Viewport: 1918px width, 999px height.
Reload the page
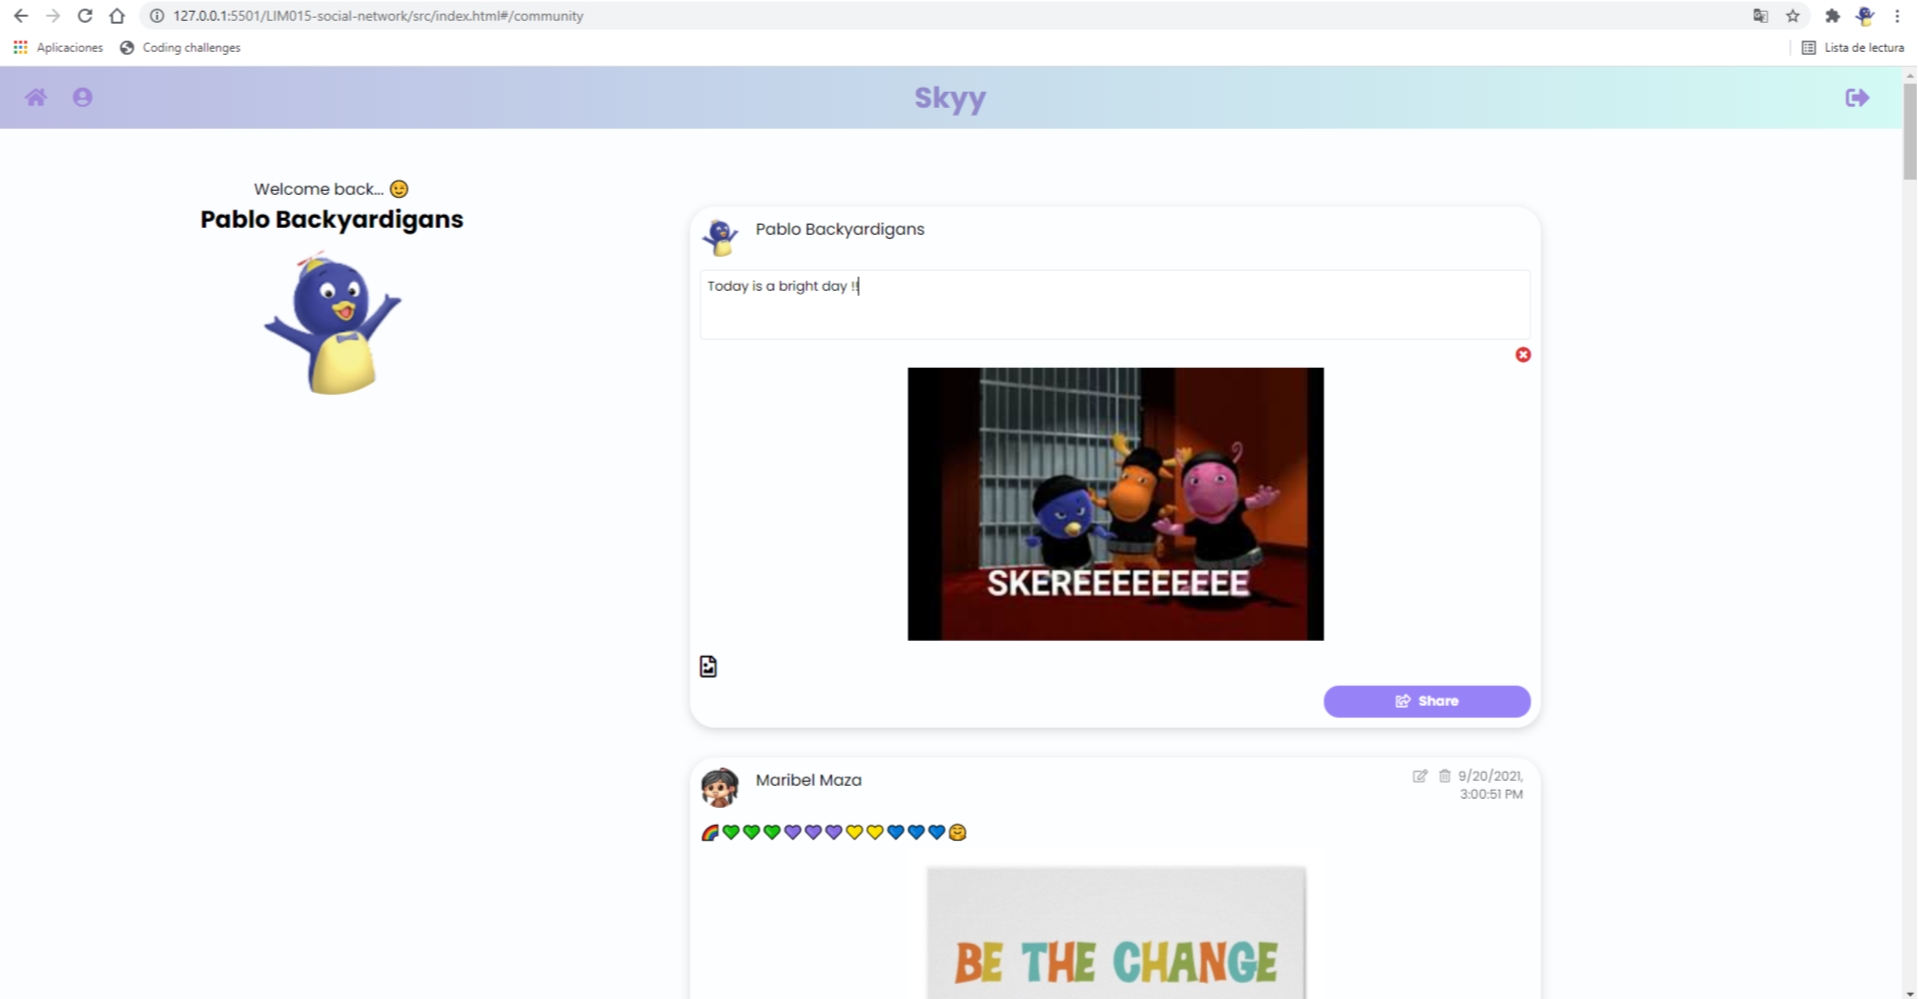tap(85, 16)
